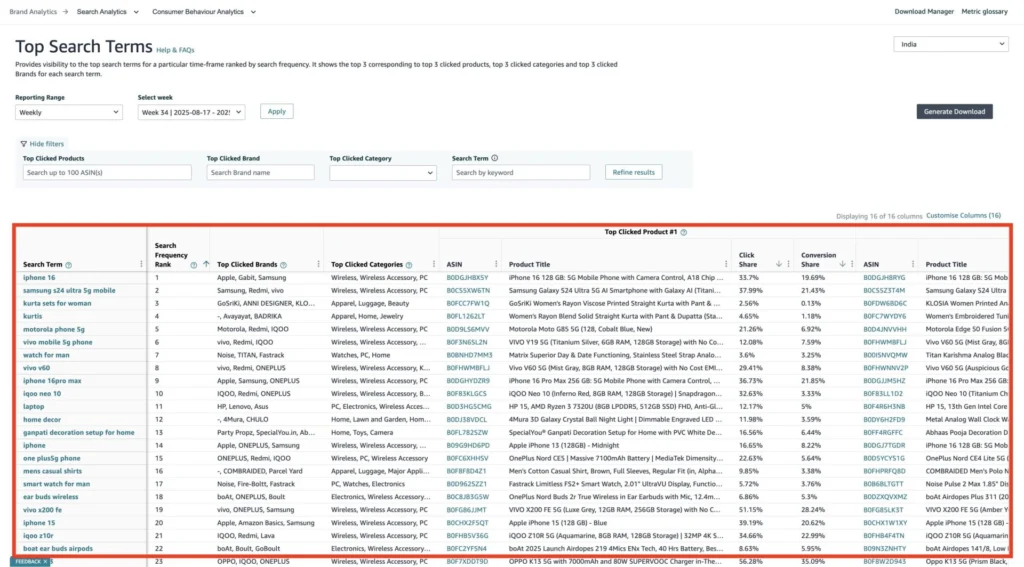The width and height of the screenshot is (1024, 567).
Task: Open help icon next to Search Term header
Action: 69,265
